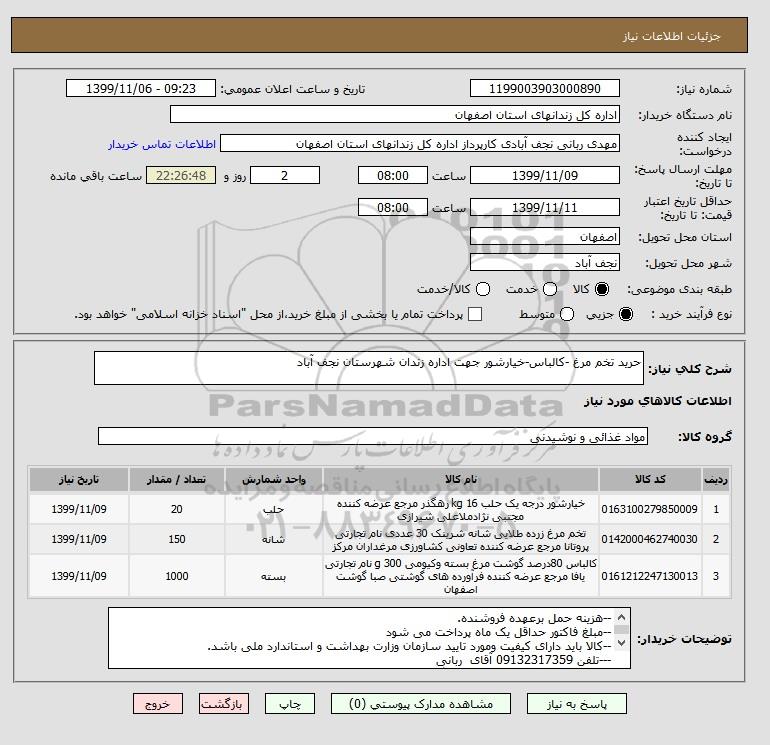
Task: Click the کالباس item name cell
Action: (x=461, y=576)
